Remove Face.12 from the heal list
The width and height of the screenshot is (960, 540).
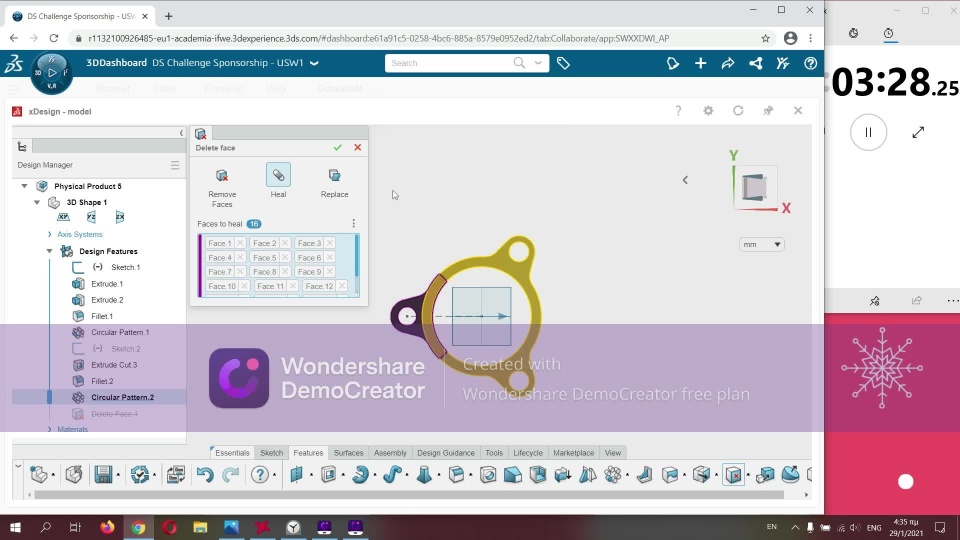[x=342, y=286]
